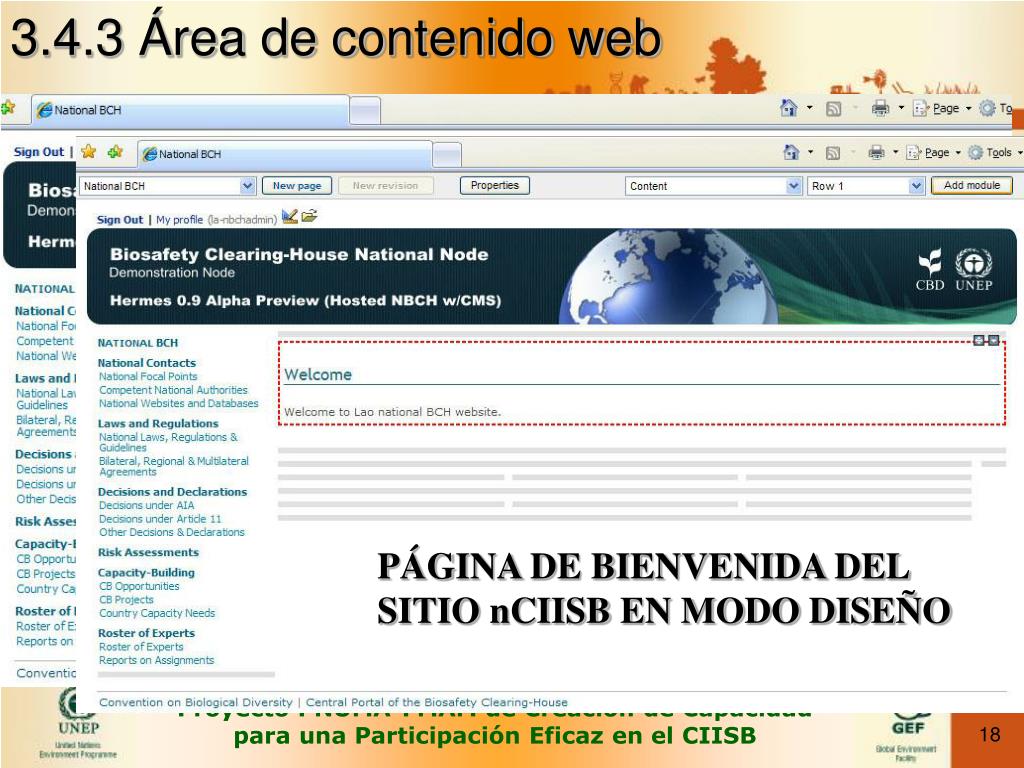Screen dimensions: 1024x768
Task: Open Bilateral, Regional & Multilateral Agreements link
Action: [x=174, y=466]
